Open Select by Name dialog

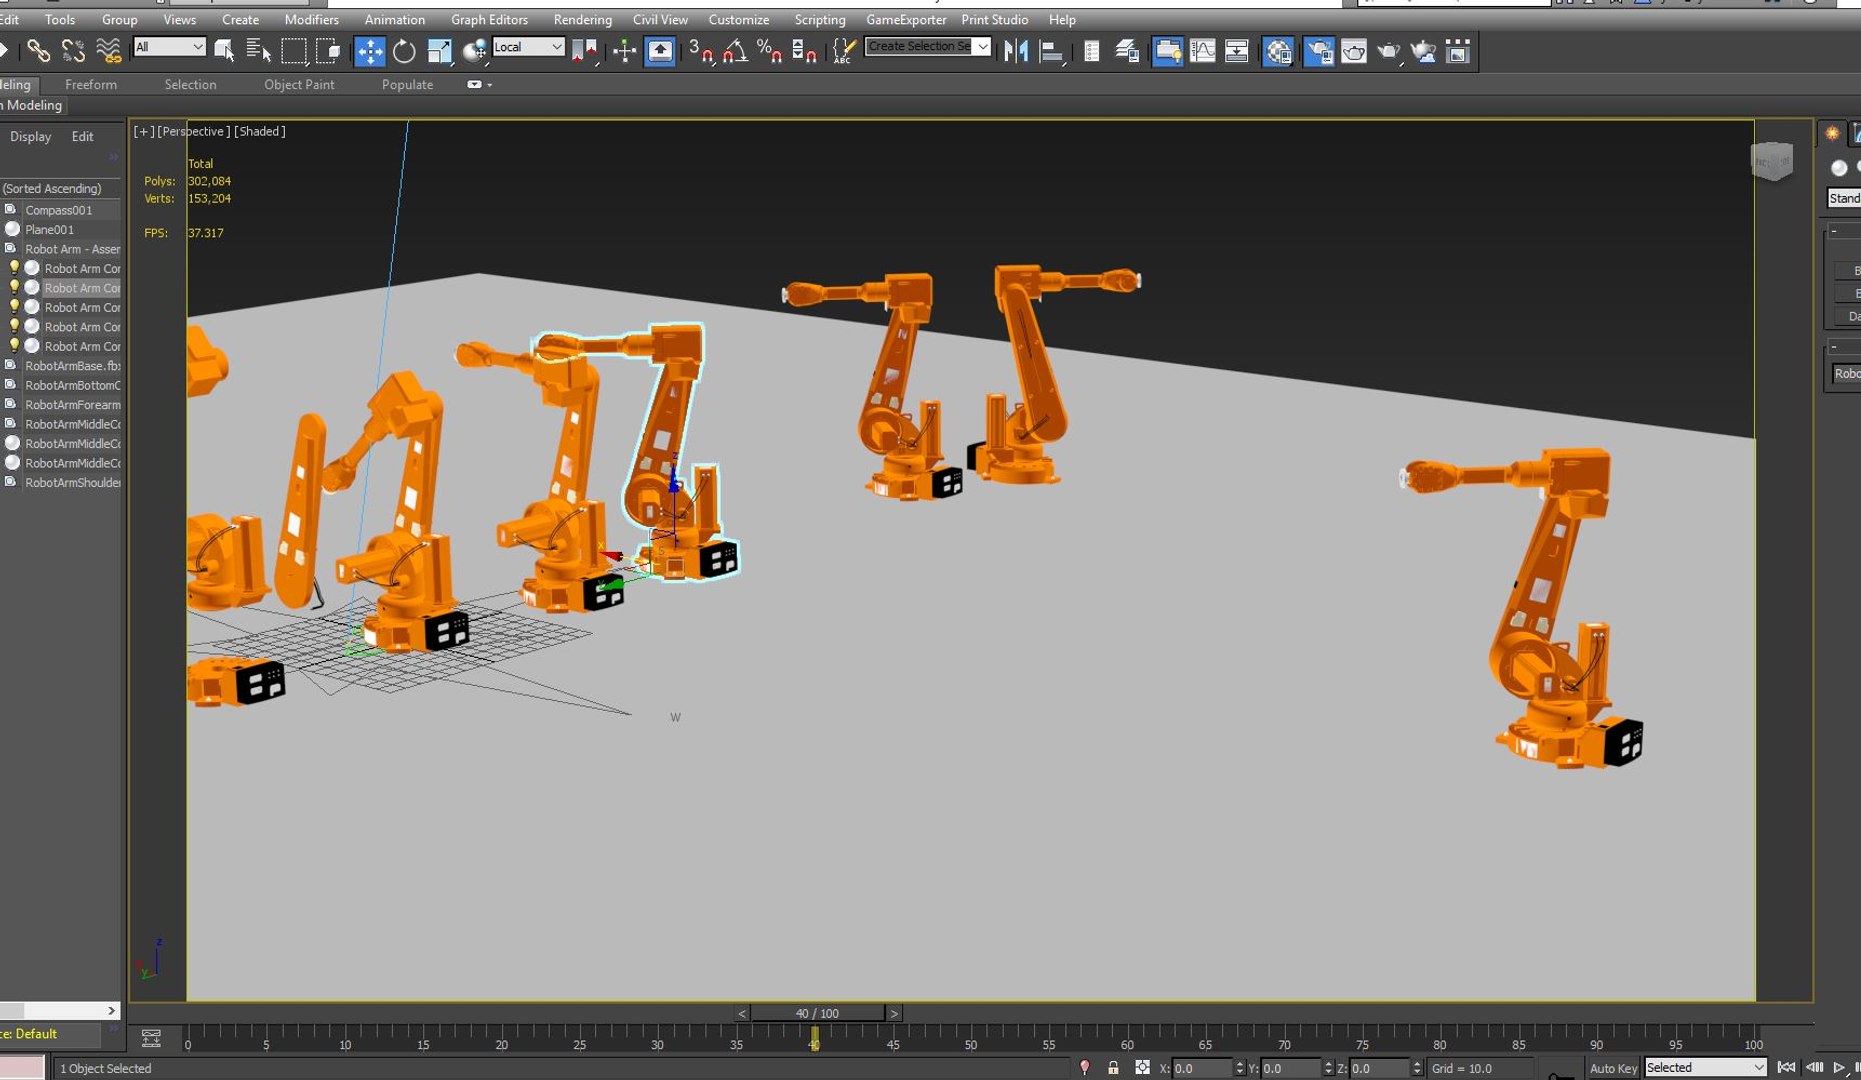(x=258, y=50)
